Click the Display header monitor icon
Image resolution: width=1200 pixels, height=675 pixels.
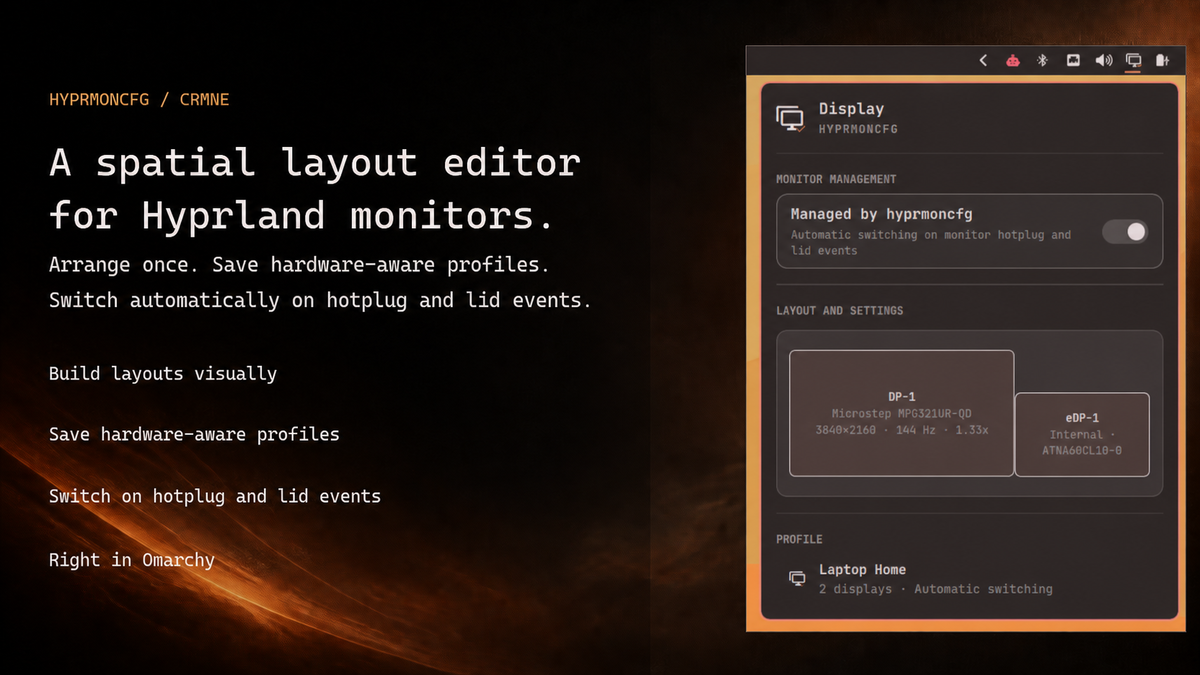(791, 118)
